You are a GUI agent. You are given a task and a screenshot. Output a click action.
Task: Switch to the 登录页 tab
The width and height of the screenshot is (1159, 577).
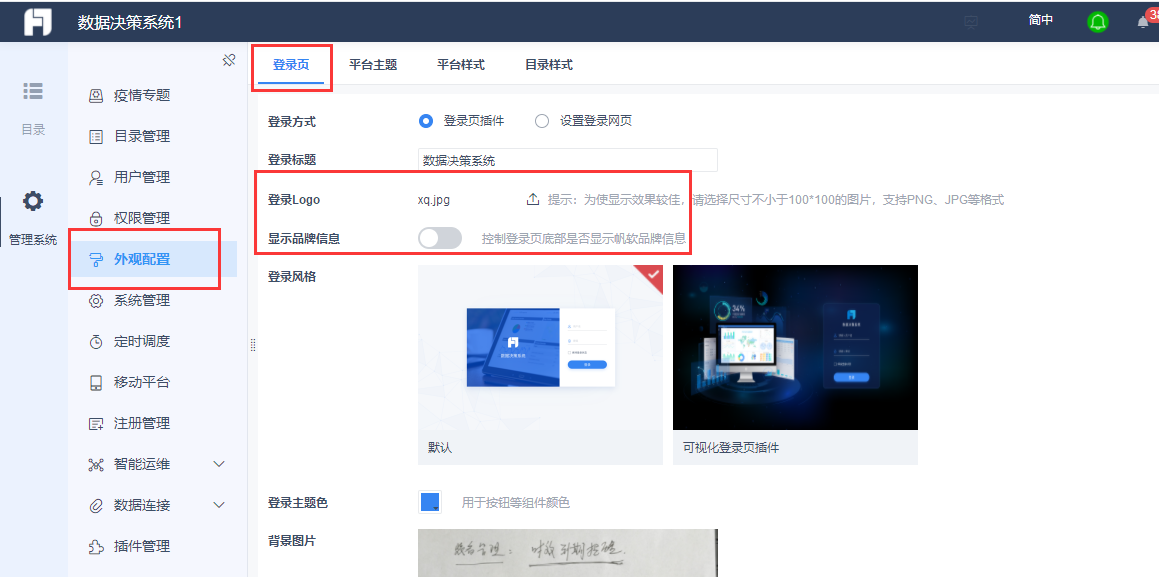point(291,65)
